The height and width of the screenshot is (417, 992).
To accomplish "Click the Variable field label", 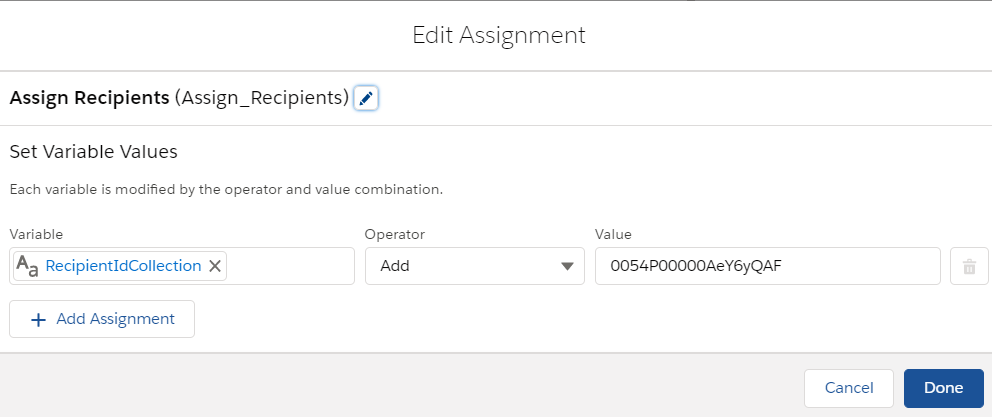I will (x=36, y=234).
